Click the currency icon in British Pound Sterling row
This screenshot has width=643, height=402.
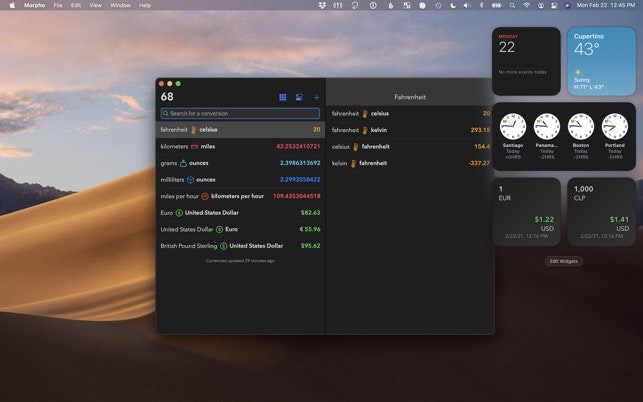223,246
